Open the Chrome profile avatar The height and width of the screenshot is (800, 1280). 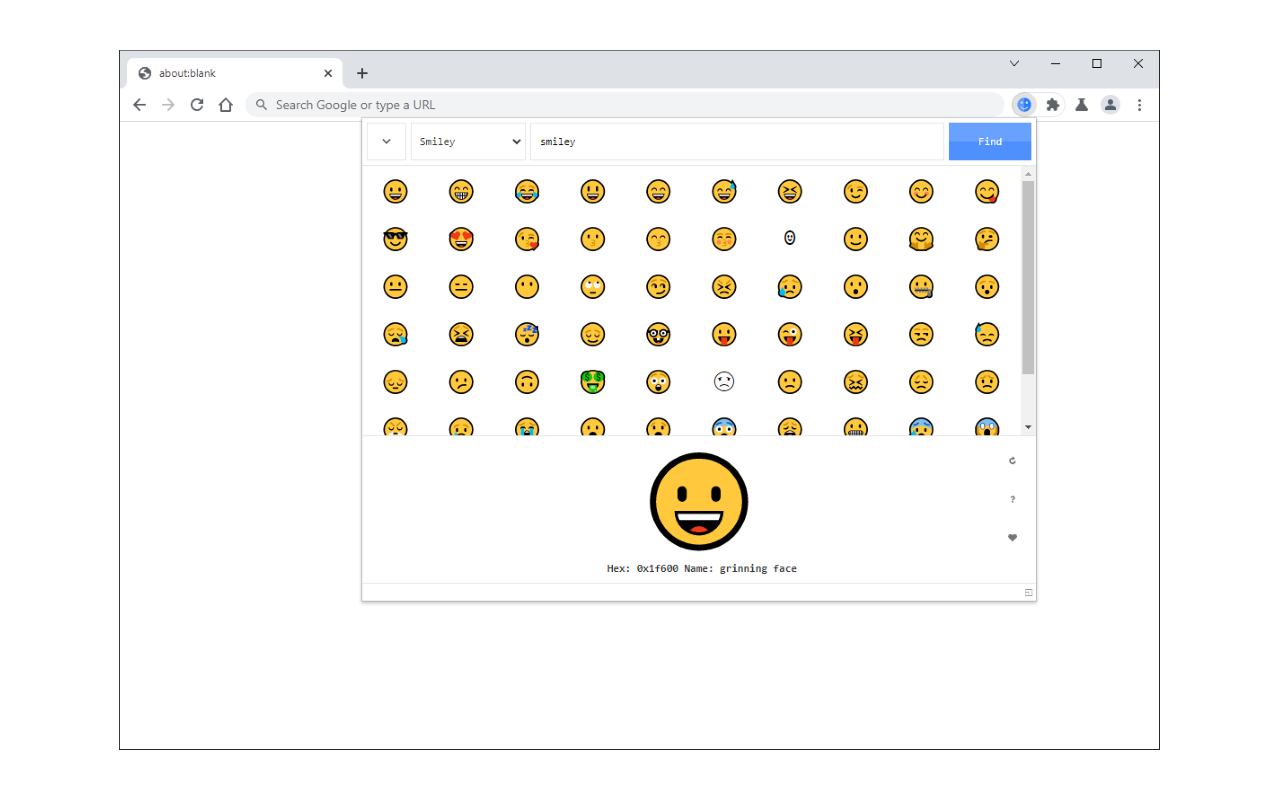pyautogui.click(x=1110, y=104)
